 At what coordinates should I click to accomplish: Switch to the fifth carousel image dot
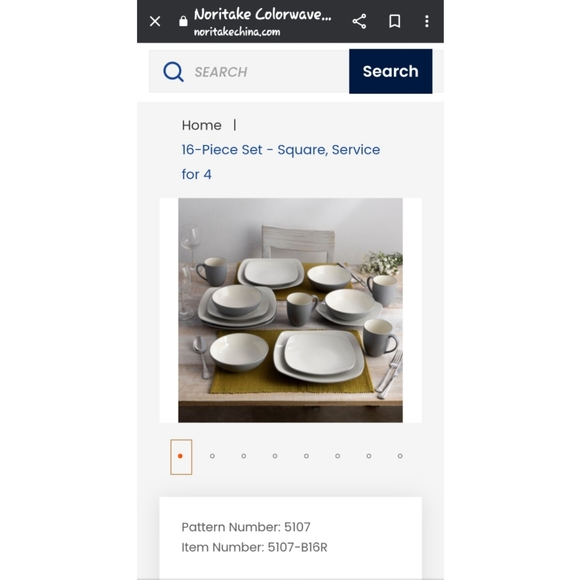pyautogui.click(x=306, y=456)
